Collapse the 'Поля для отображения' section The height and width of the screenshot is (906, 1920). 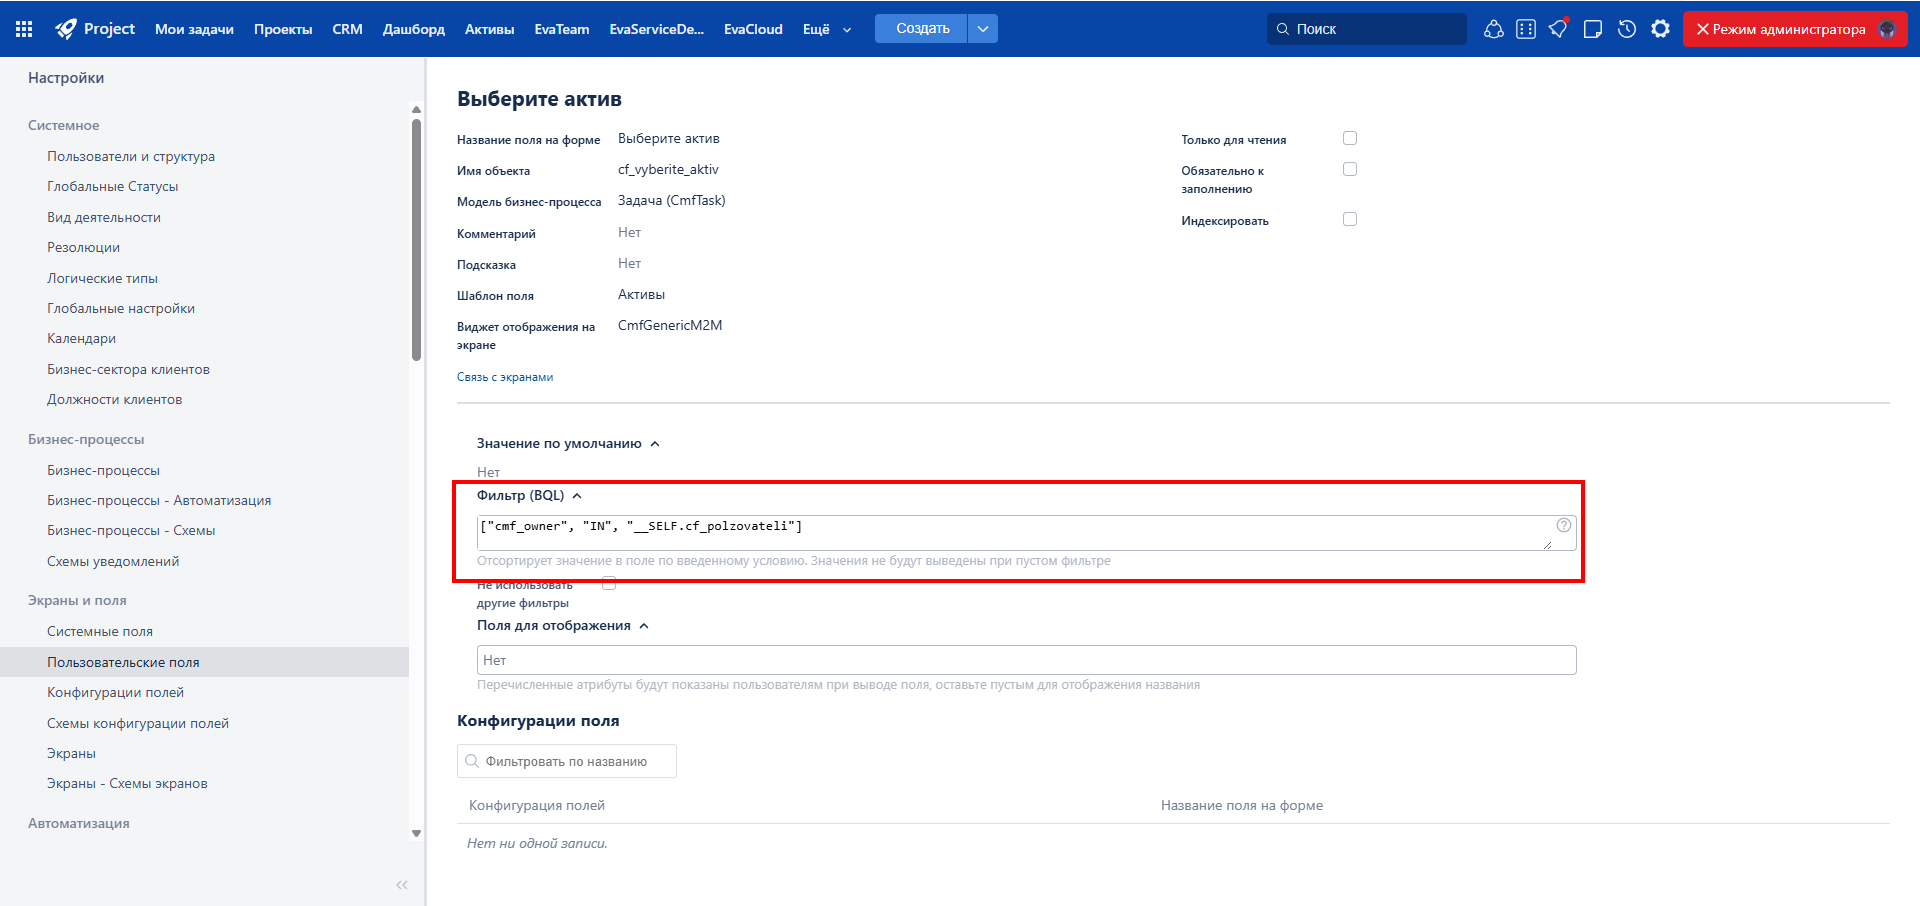644,626
